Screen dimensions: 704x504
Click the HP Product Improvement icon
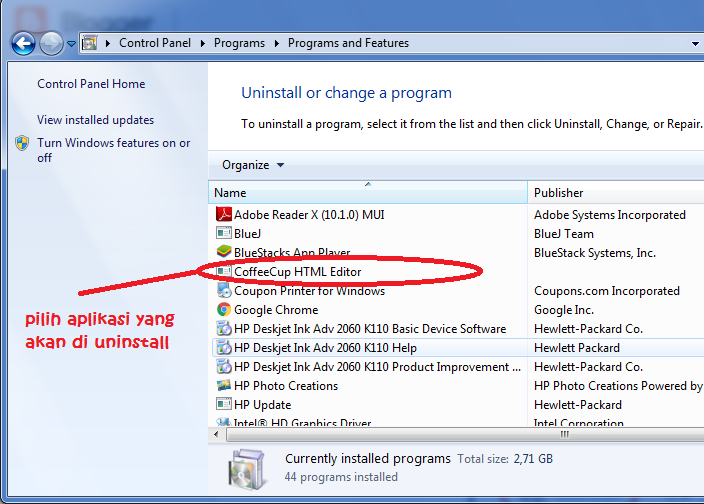[224, 367]
